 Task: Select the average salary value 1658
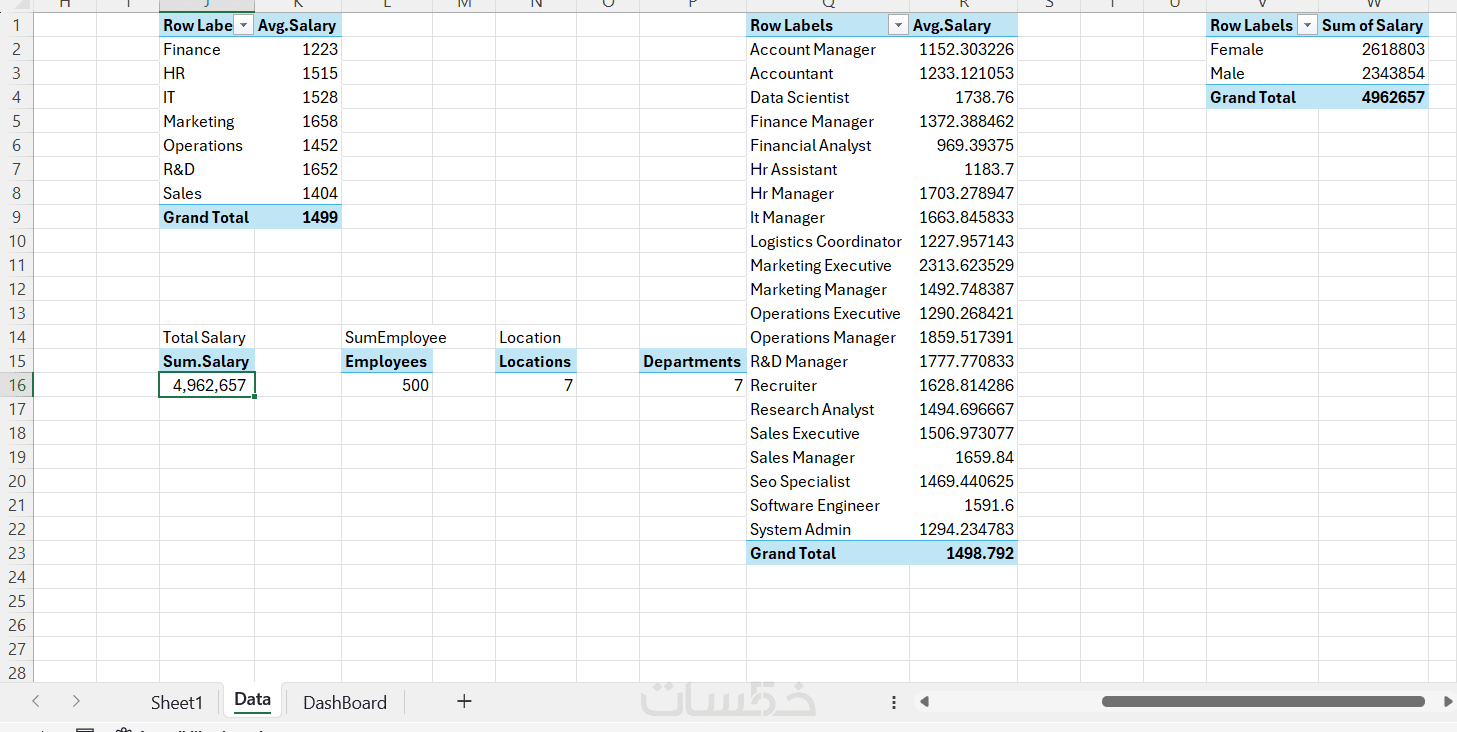(298, 121)
